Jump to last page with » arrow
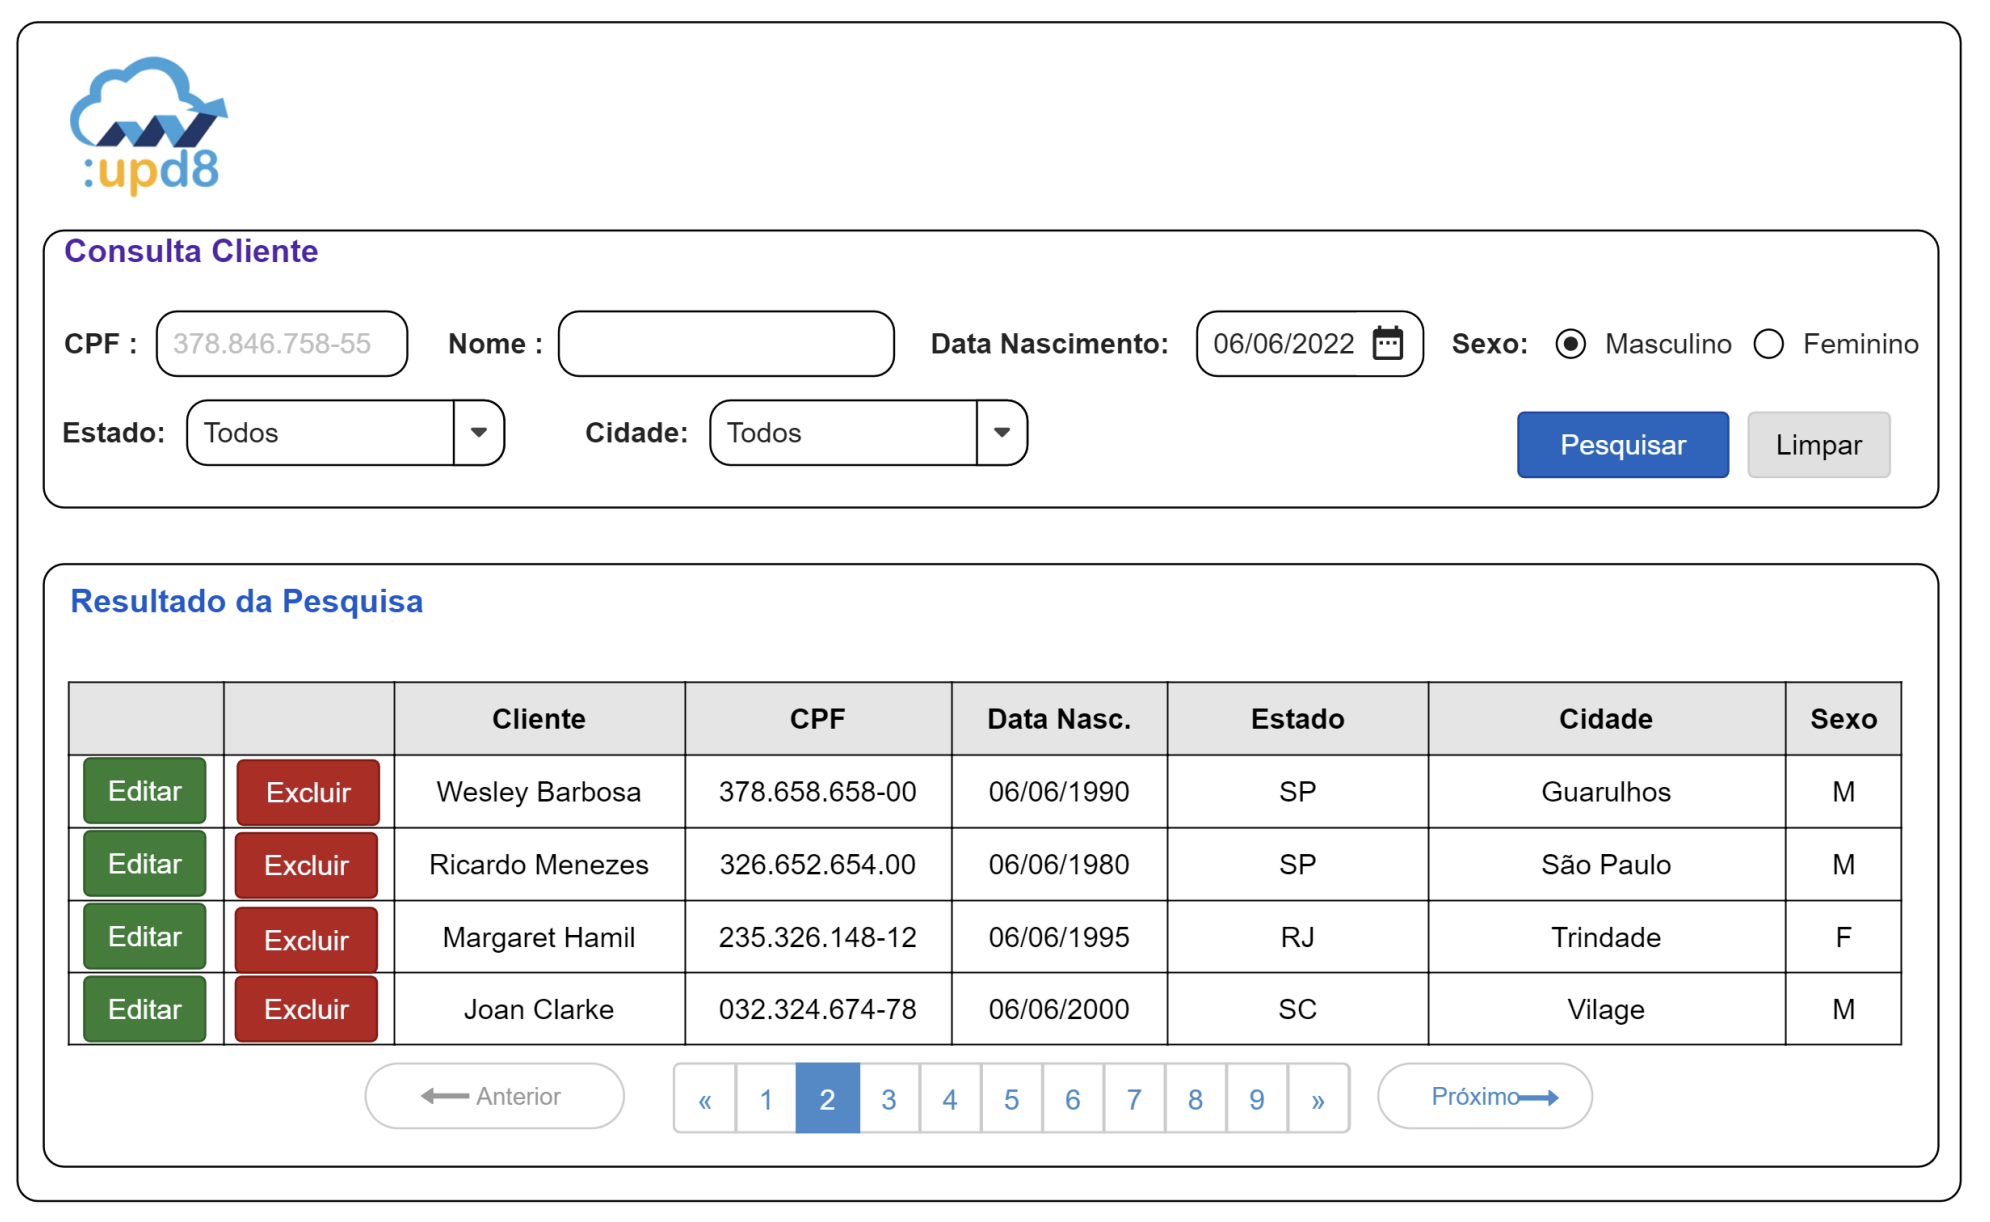 1318,1099
